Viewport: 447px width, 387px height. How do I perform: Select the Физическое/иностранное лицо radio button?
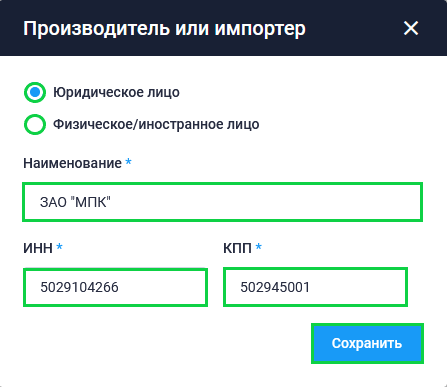click(x=35, y=124)
